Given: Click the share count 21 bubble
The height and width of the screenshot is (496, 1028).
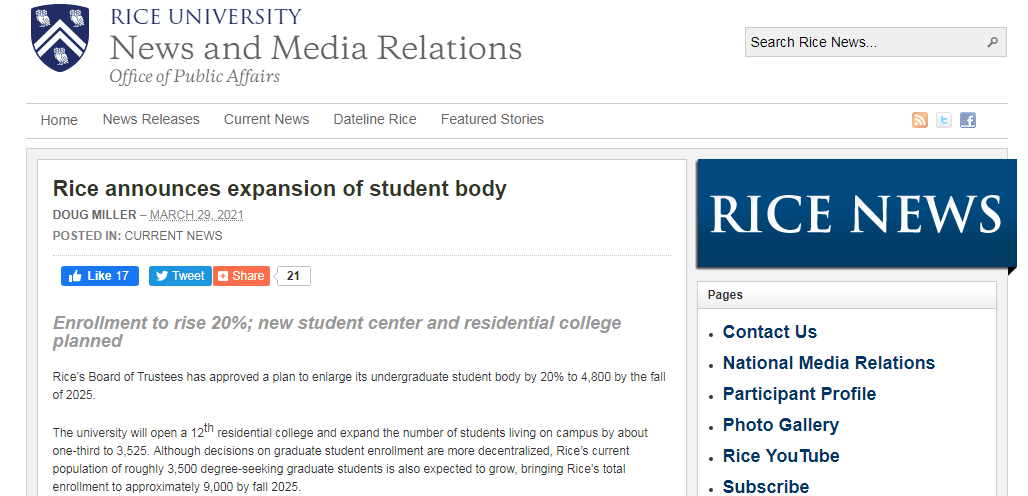Looking at the screenshot, I should click(293, 276).
